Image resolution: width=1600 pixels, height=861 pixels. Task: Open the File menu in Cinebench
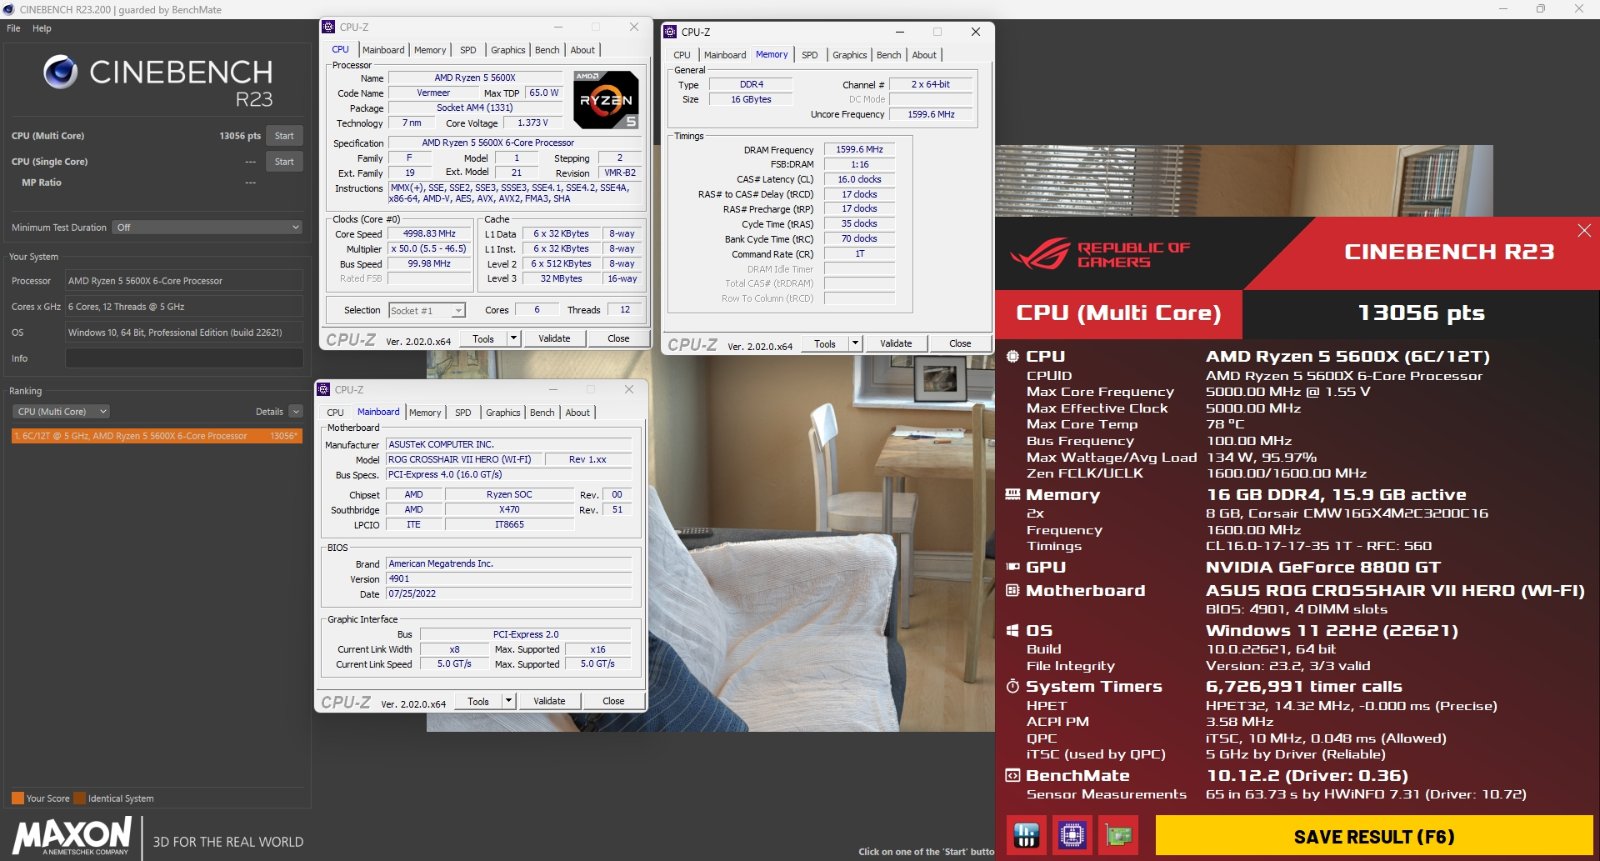pyautogui.click(x=14, y=29)
